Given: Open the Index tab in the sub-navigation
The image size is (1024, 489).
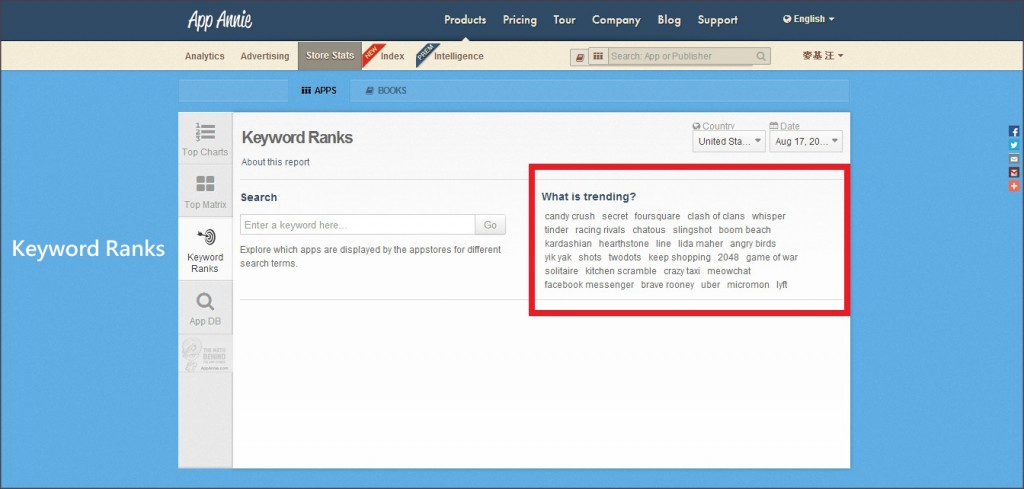Looking at the screenshot, I should [x=392, y=56].
